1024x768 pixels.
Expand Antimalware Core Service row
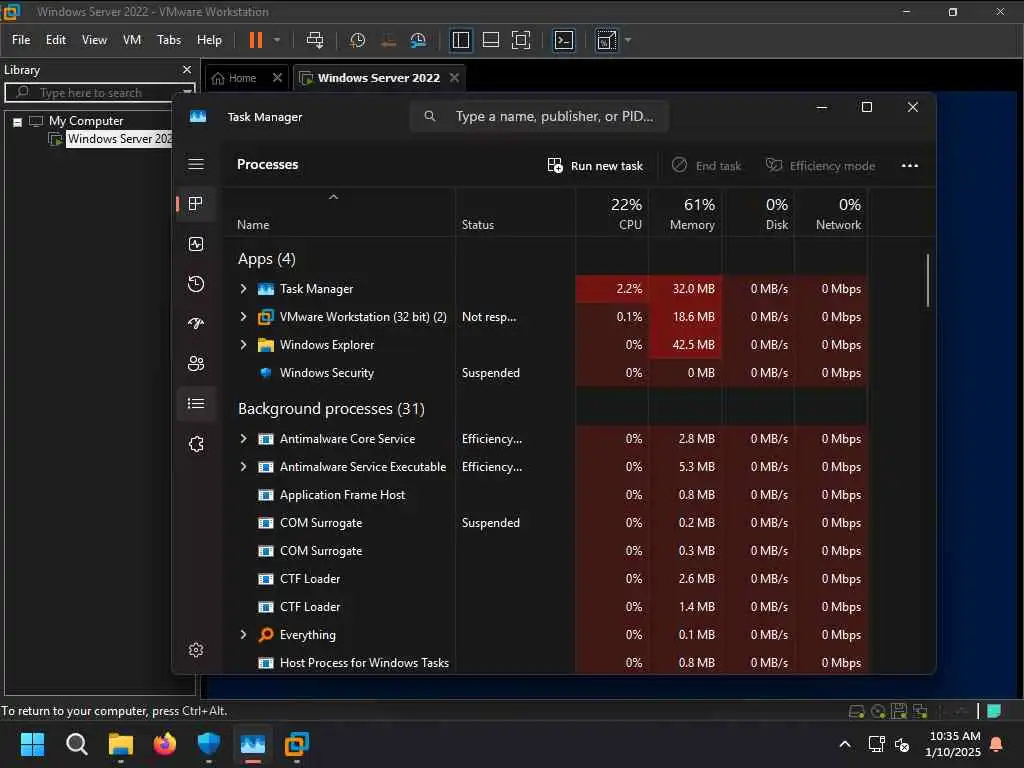[x=244, y=439]
